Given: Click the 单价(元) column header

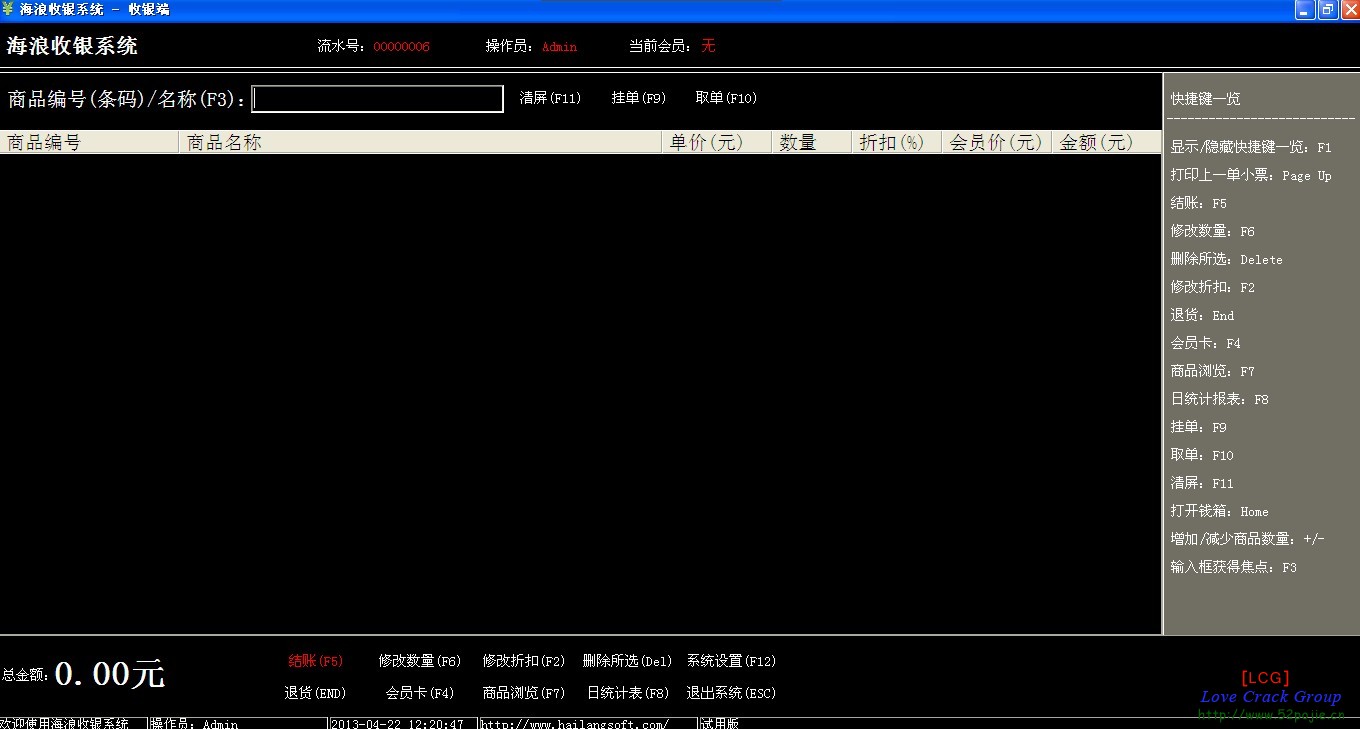Looking at the screenshot, I should click(717, 142).
